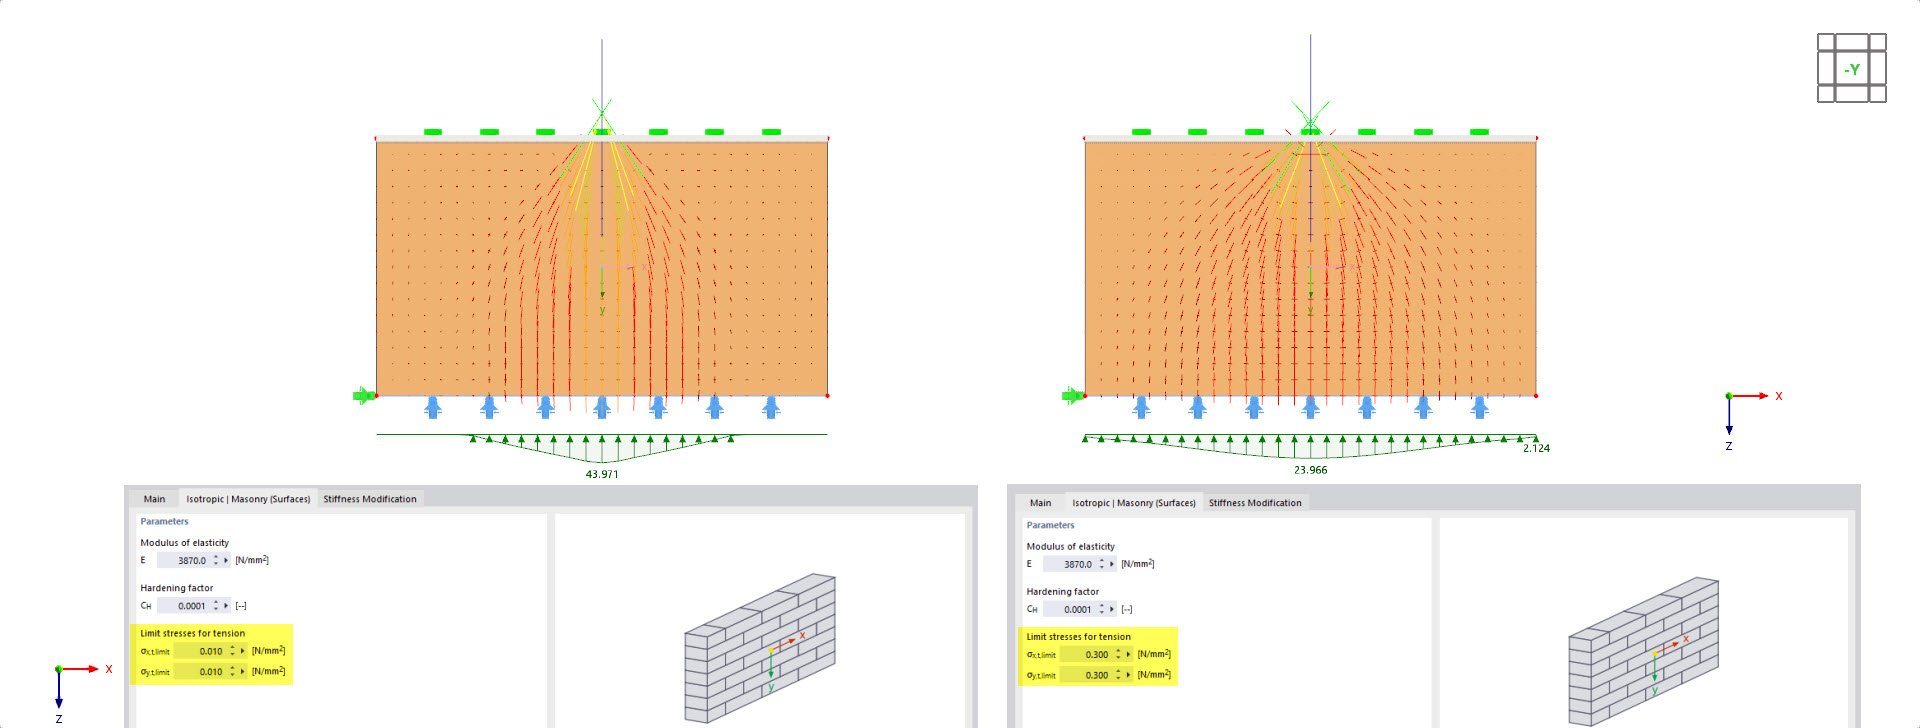
Task: Open the Main tab in the left panel
Action: tap(154, 499)
